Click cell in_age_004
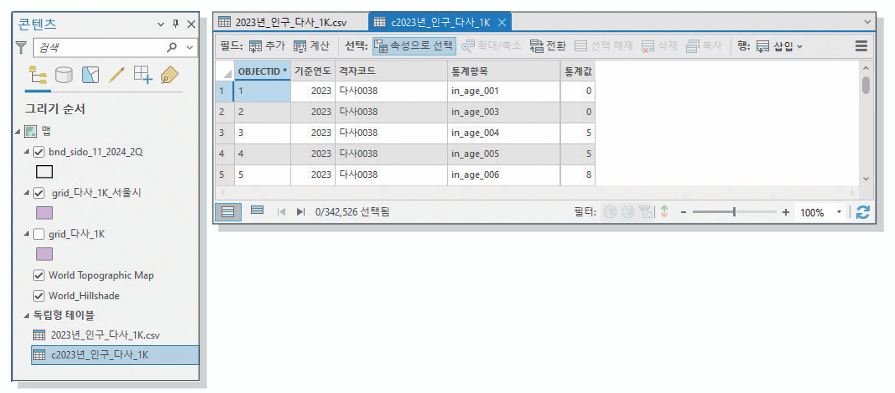The height and width of the screenshot is (393, 895). pos(503,133)
